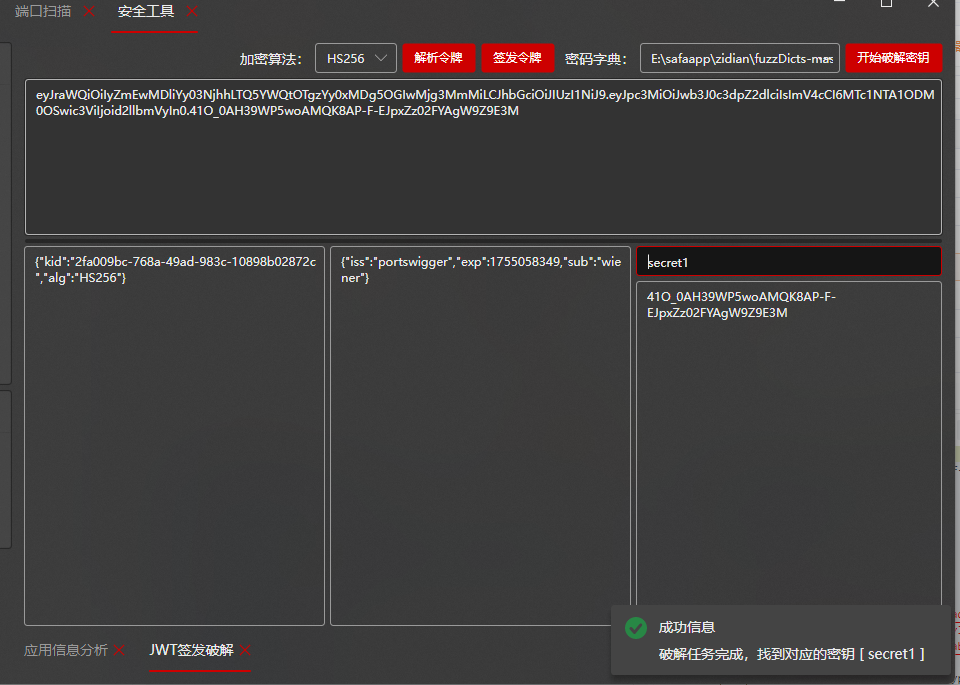Dismiss the 成功信息 success notification
960x685 pixels.
780,640
